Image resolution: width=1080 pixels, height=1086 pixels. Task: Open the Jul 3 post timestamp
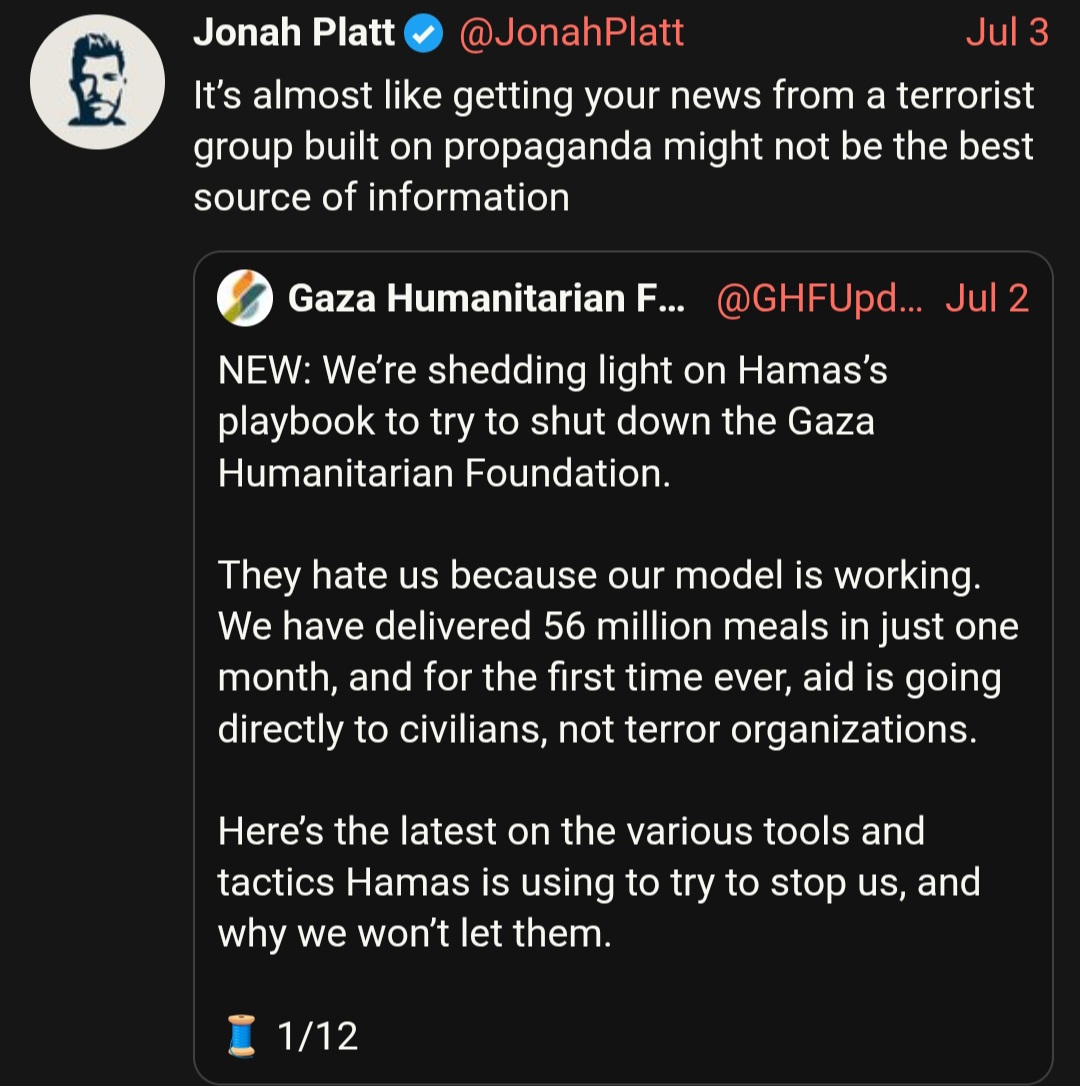(1007, 32)
